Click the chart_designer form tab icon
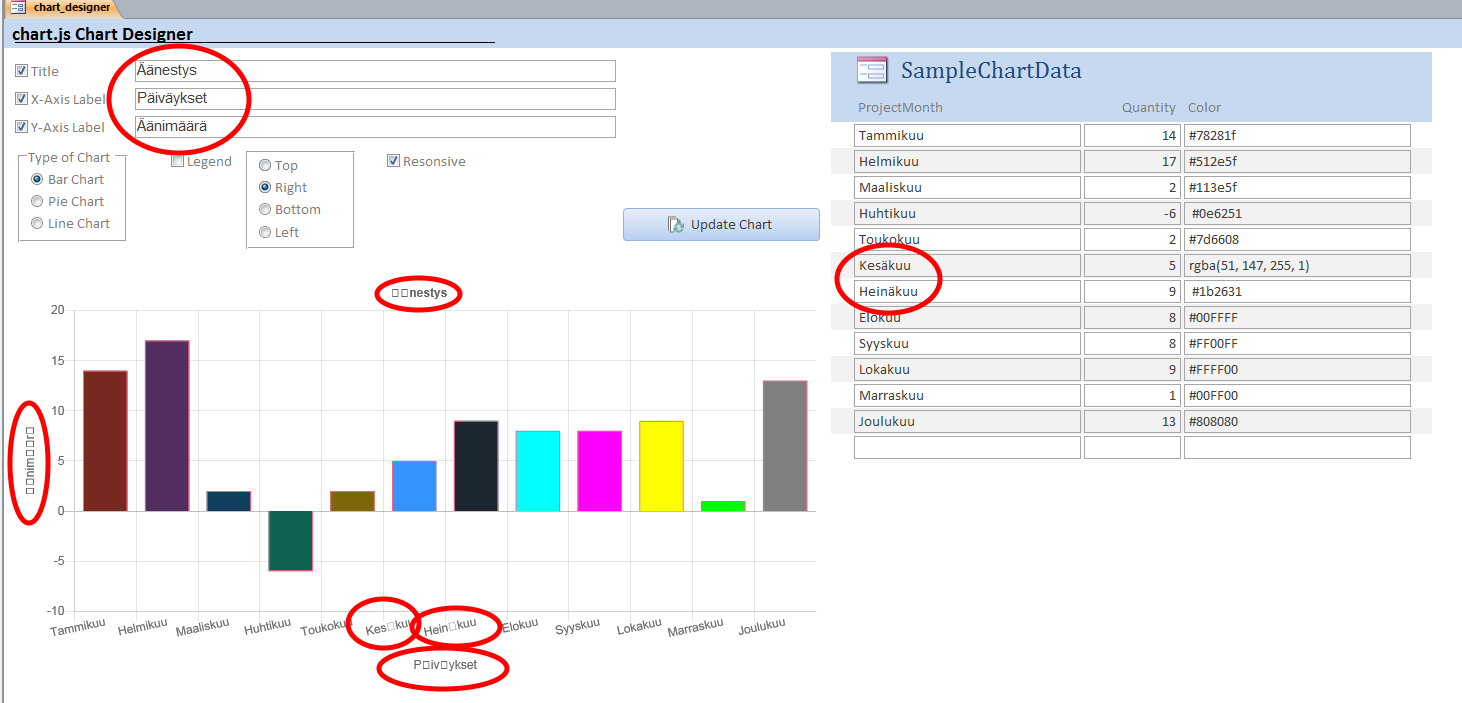The width and height of the screenshot is (1462, 703). point(18,7)
